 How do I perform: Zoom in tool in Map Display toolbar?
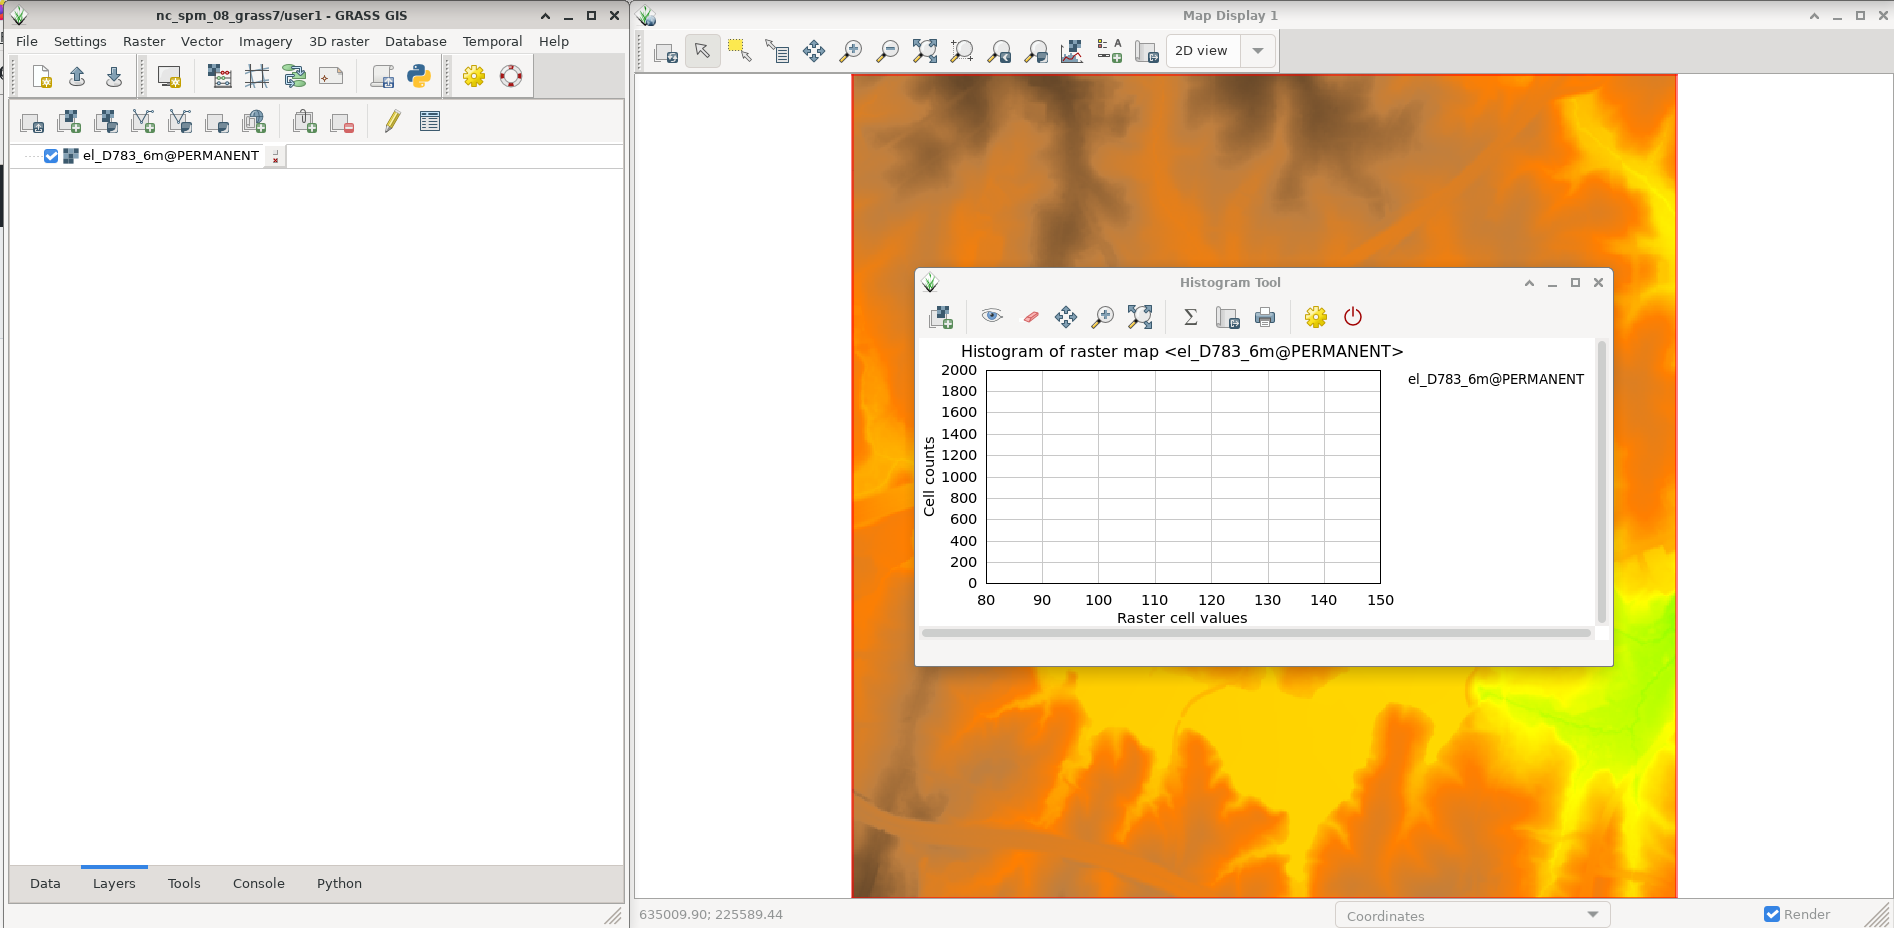click(x=851, y=51)
